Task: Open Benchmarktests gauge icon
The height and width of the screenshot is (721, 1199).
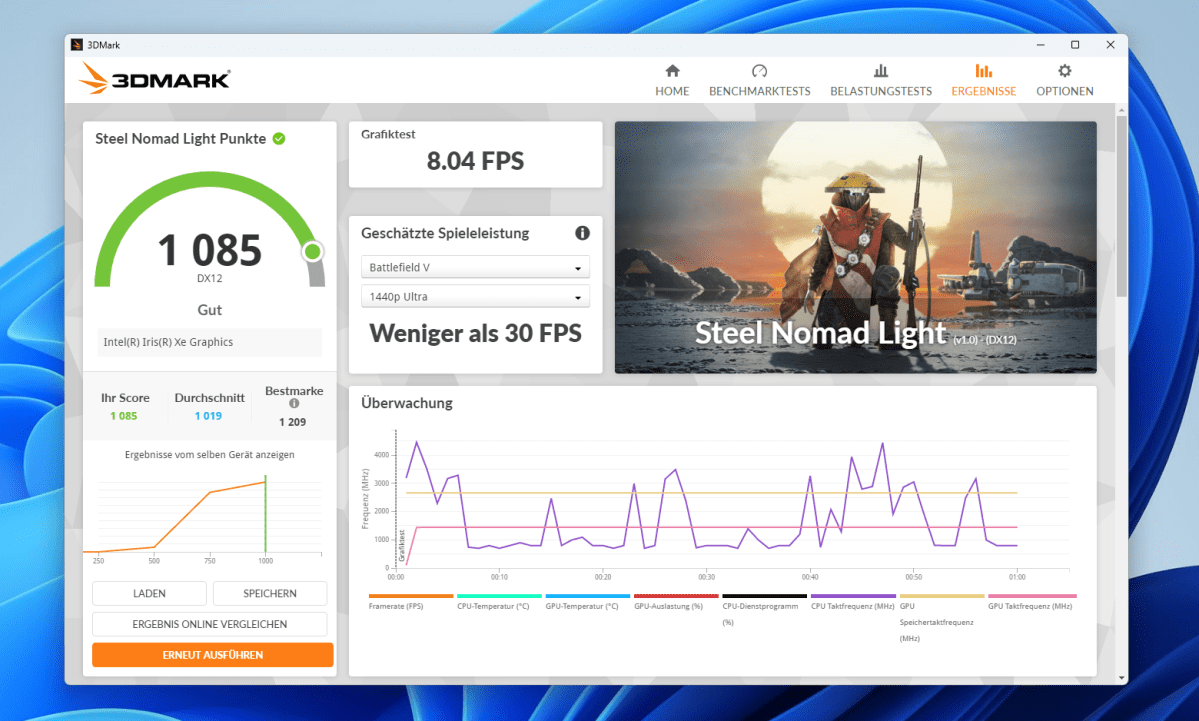Action: (x=759, y=71)
